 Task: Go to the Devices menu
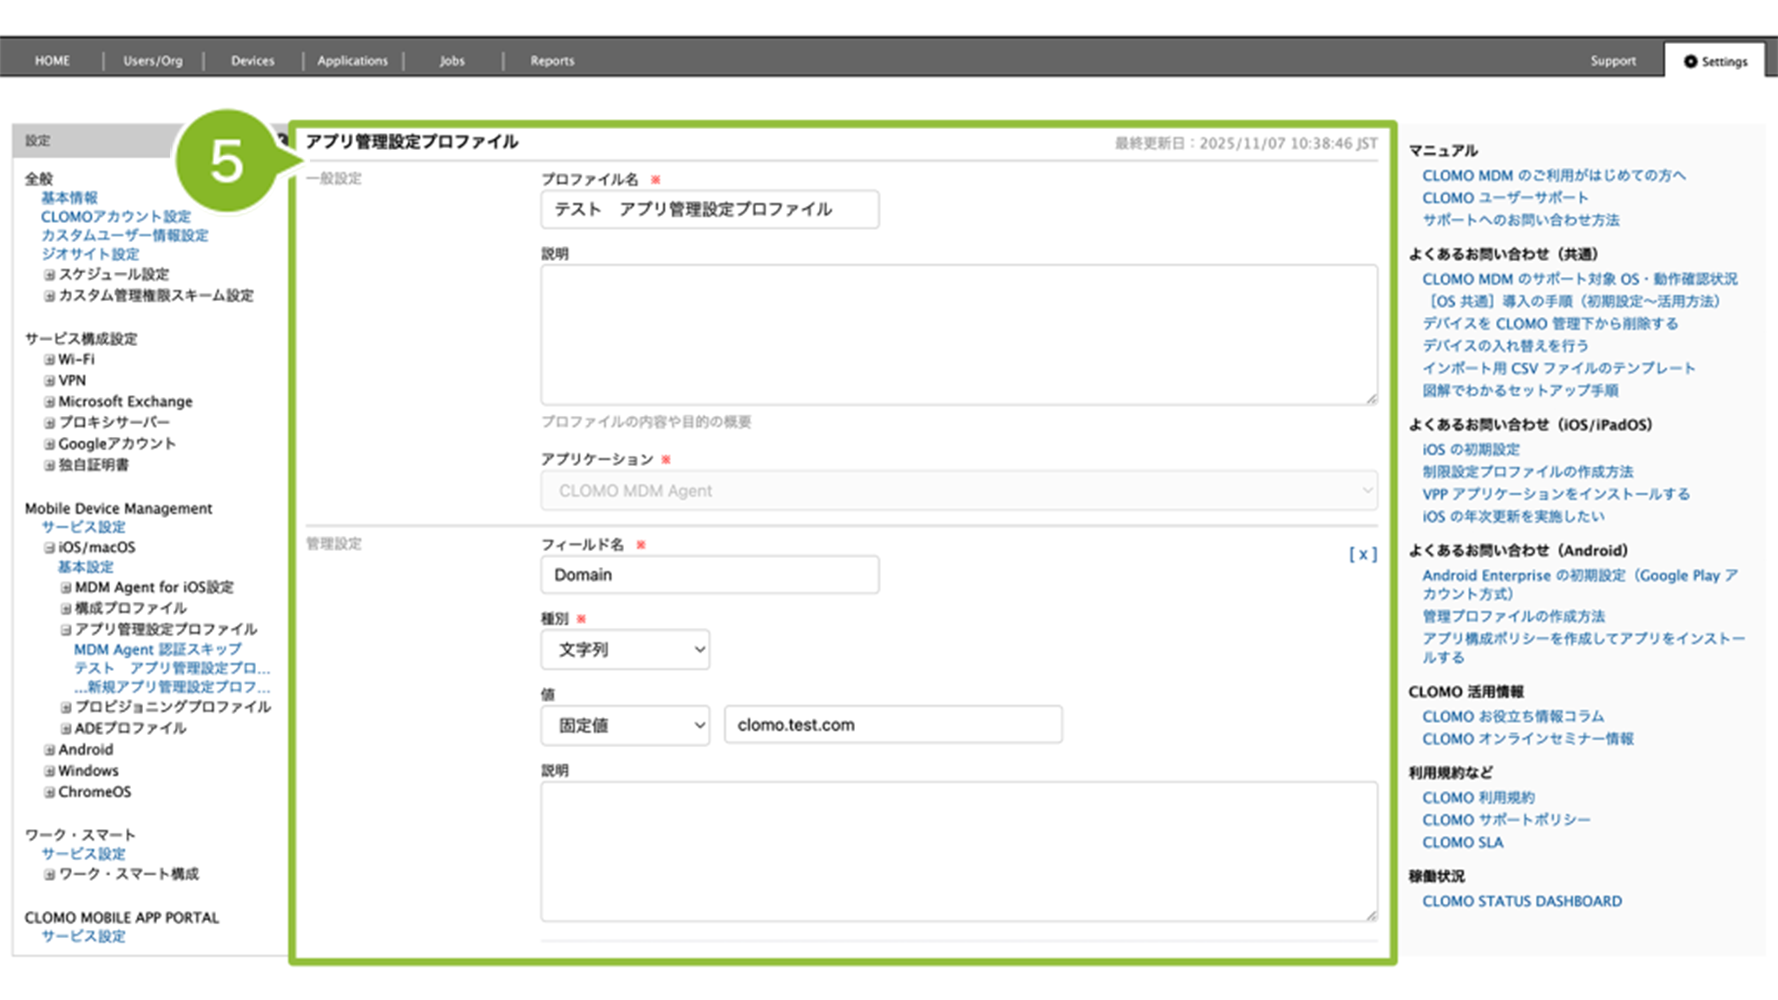[x=252, y=61]
